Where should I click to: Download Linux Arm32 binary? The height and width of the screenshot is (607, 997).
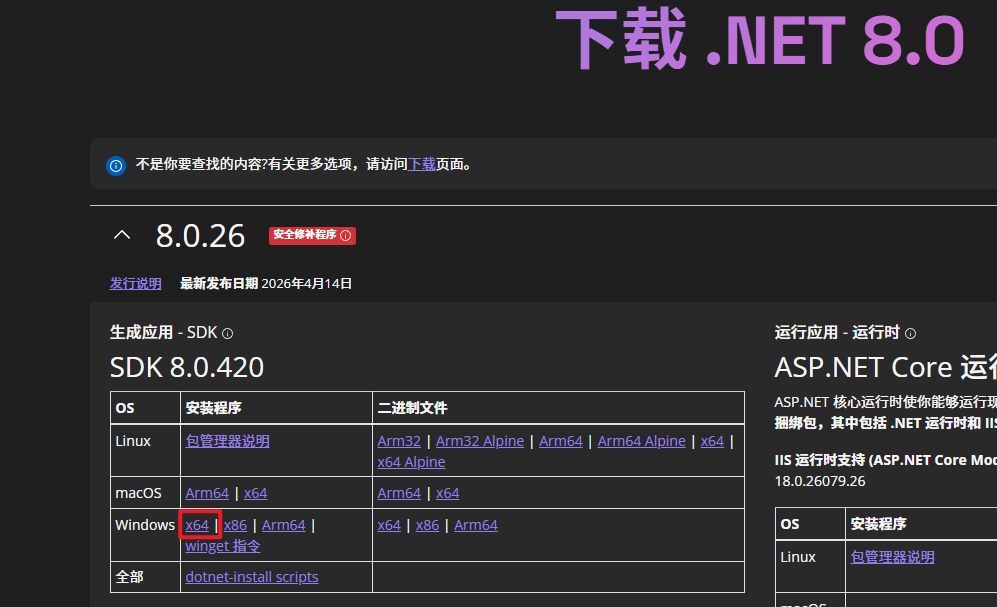tap(399, 441)
